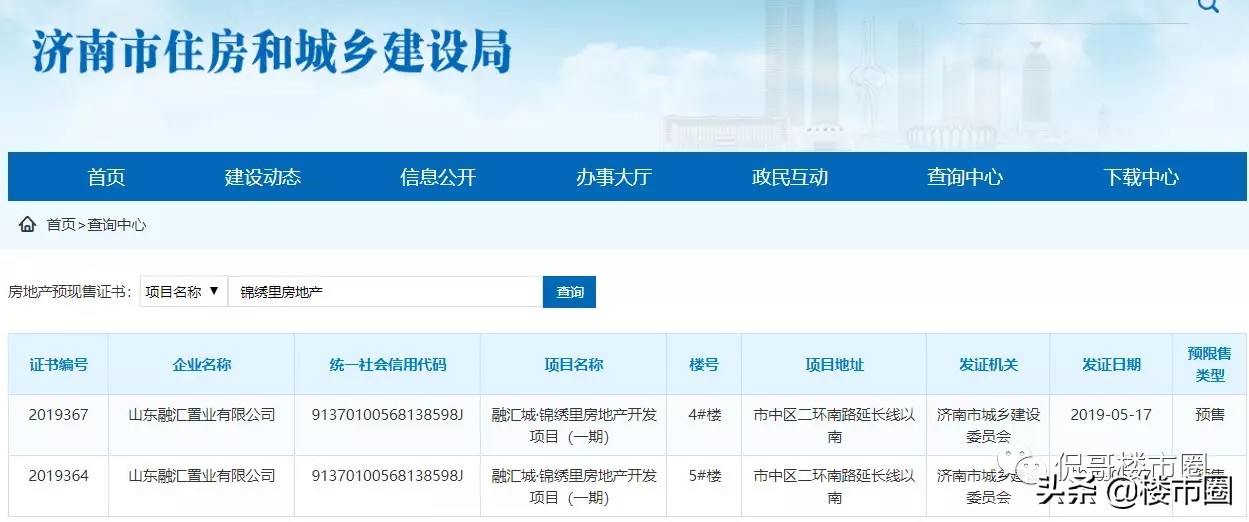This screenshot has width=1249, height=522.
Task: Click the 楼号 column header
Action: (704, 365)
